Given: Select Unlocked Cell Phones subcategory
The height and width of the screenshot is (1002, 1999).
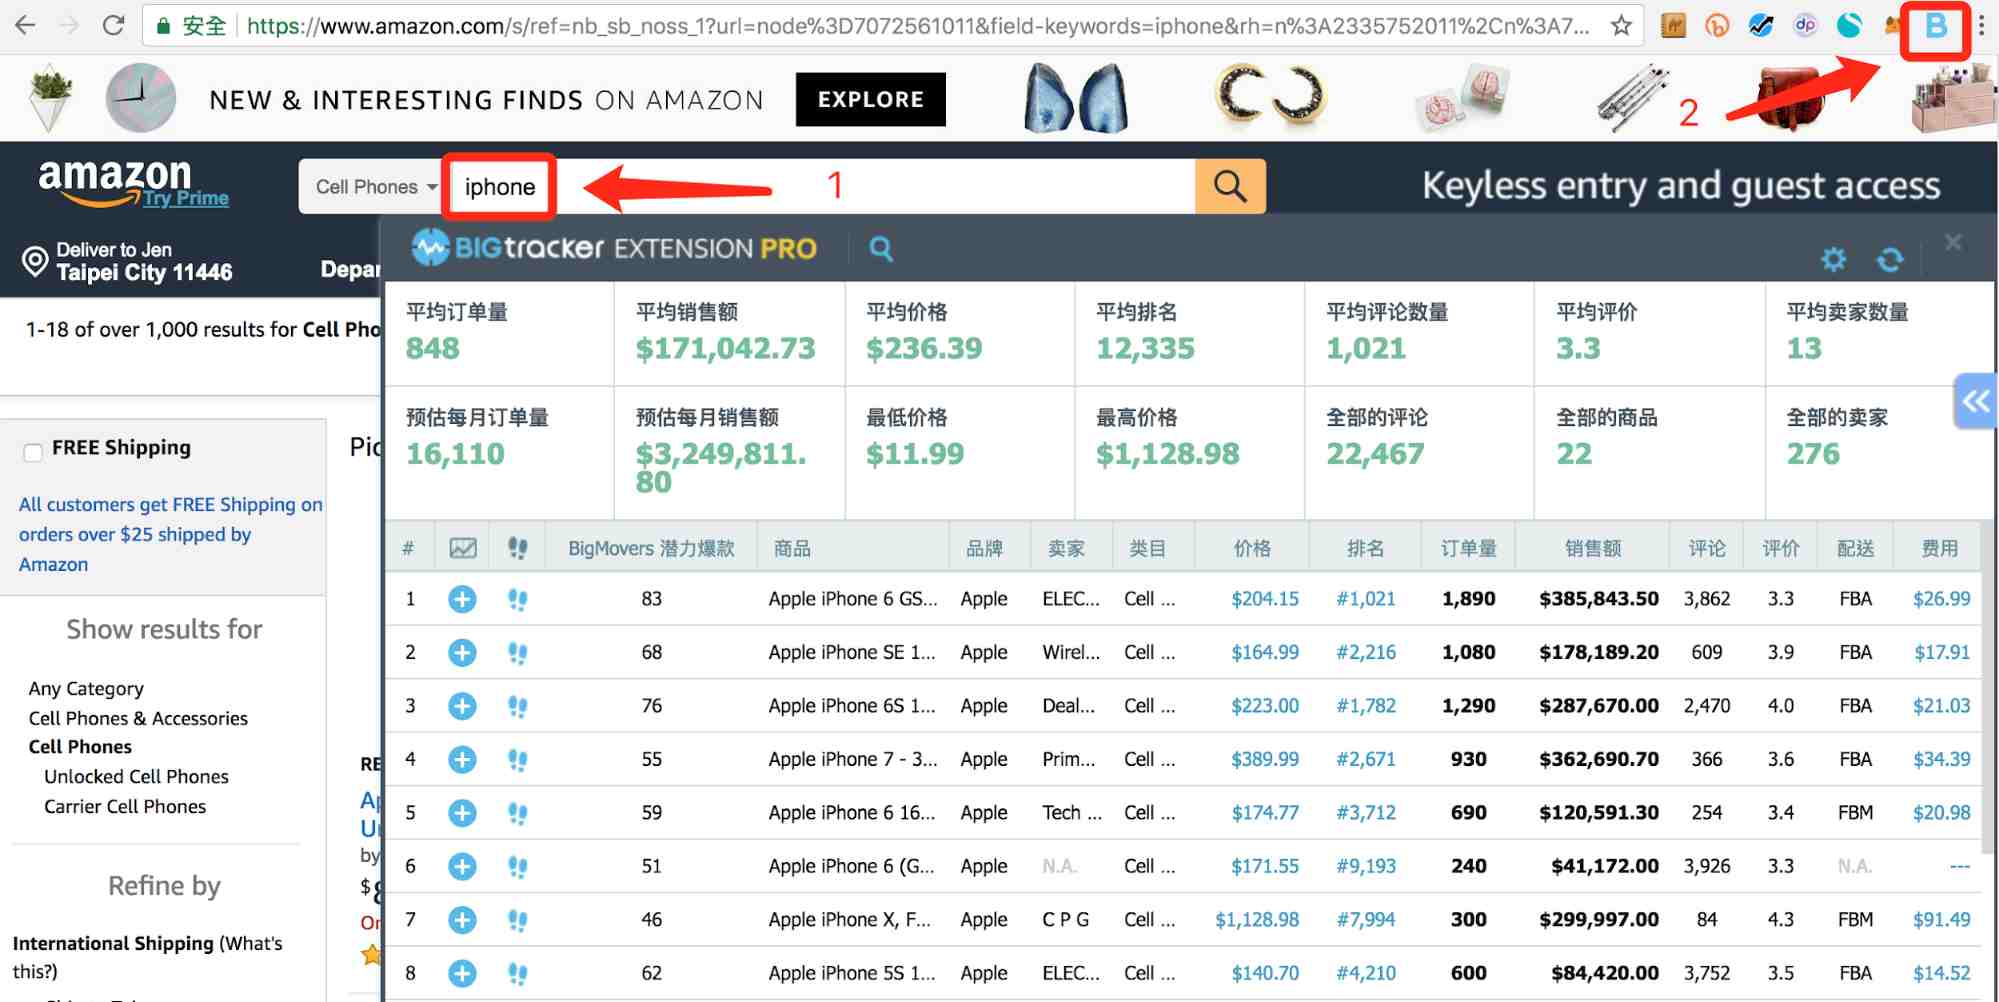Looking at the screenshot, I should [x=136, y=776].
